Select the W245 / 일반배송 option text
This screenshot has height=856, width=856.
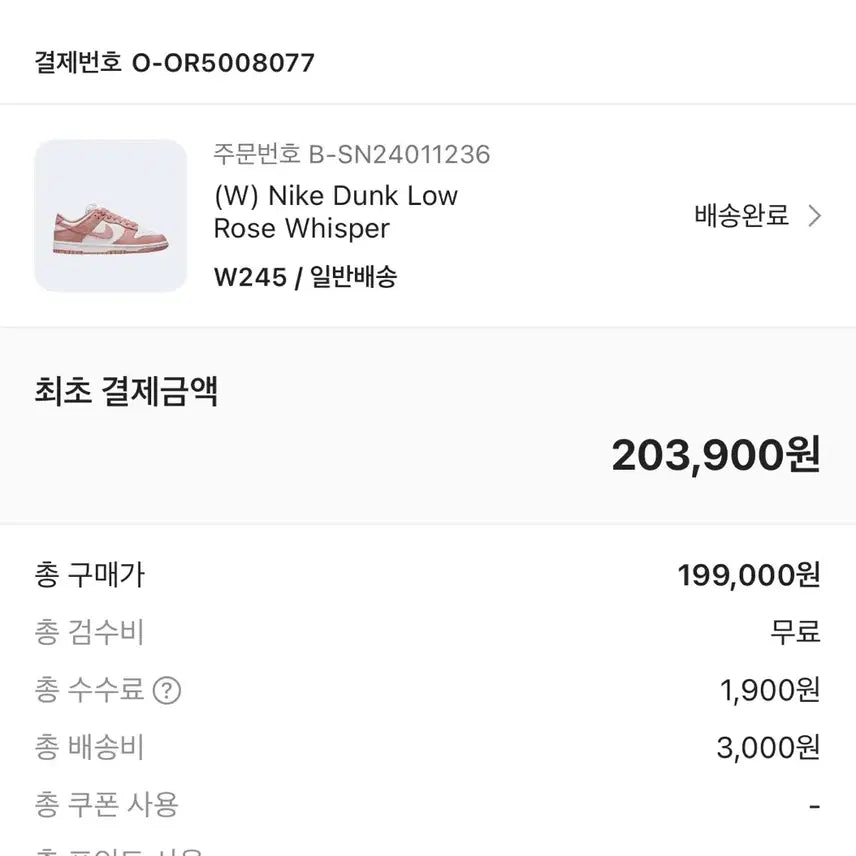click(305, 277)
